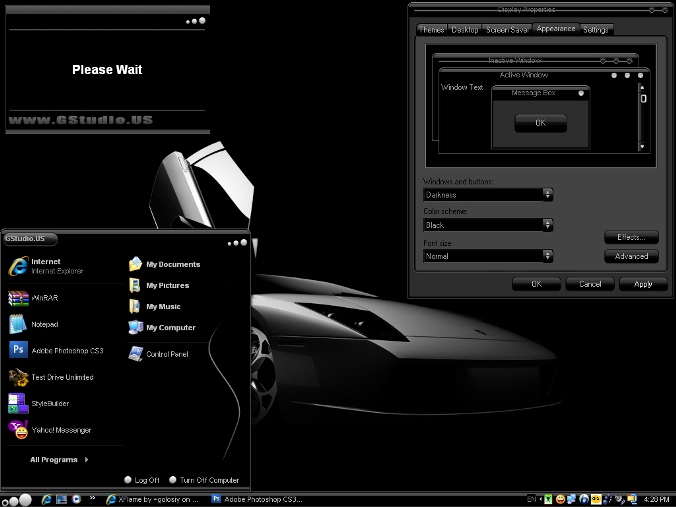
Task: Open Internet Explorer from the Start menu
Action: point(46,266)
